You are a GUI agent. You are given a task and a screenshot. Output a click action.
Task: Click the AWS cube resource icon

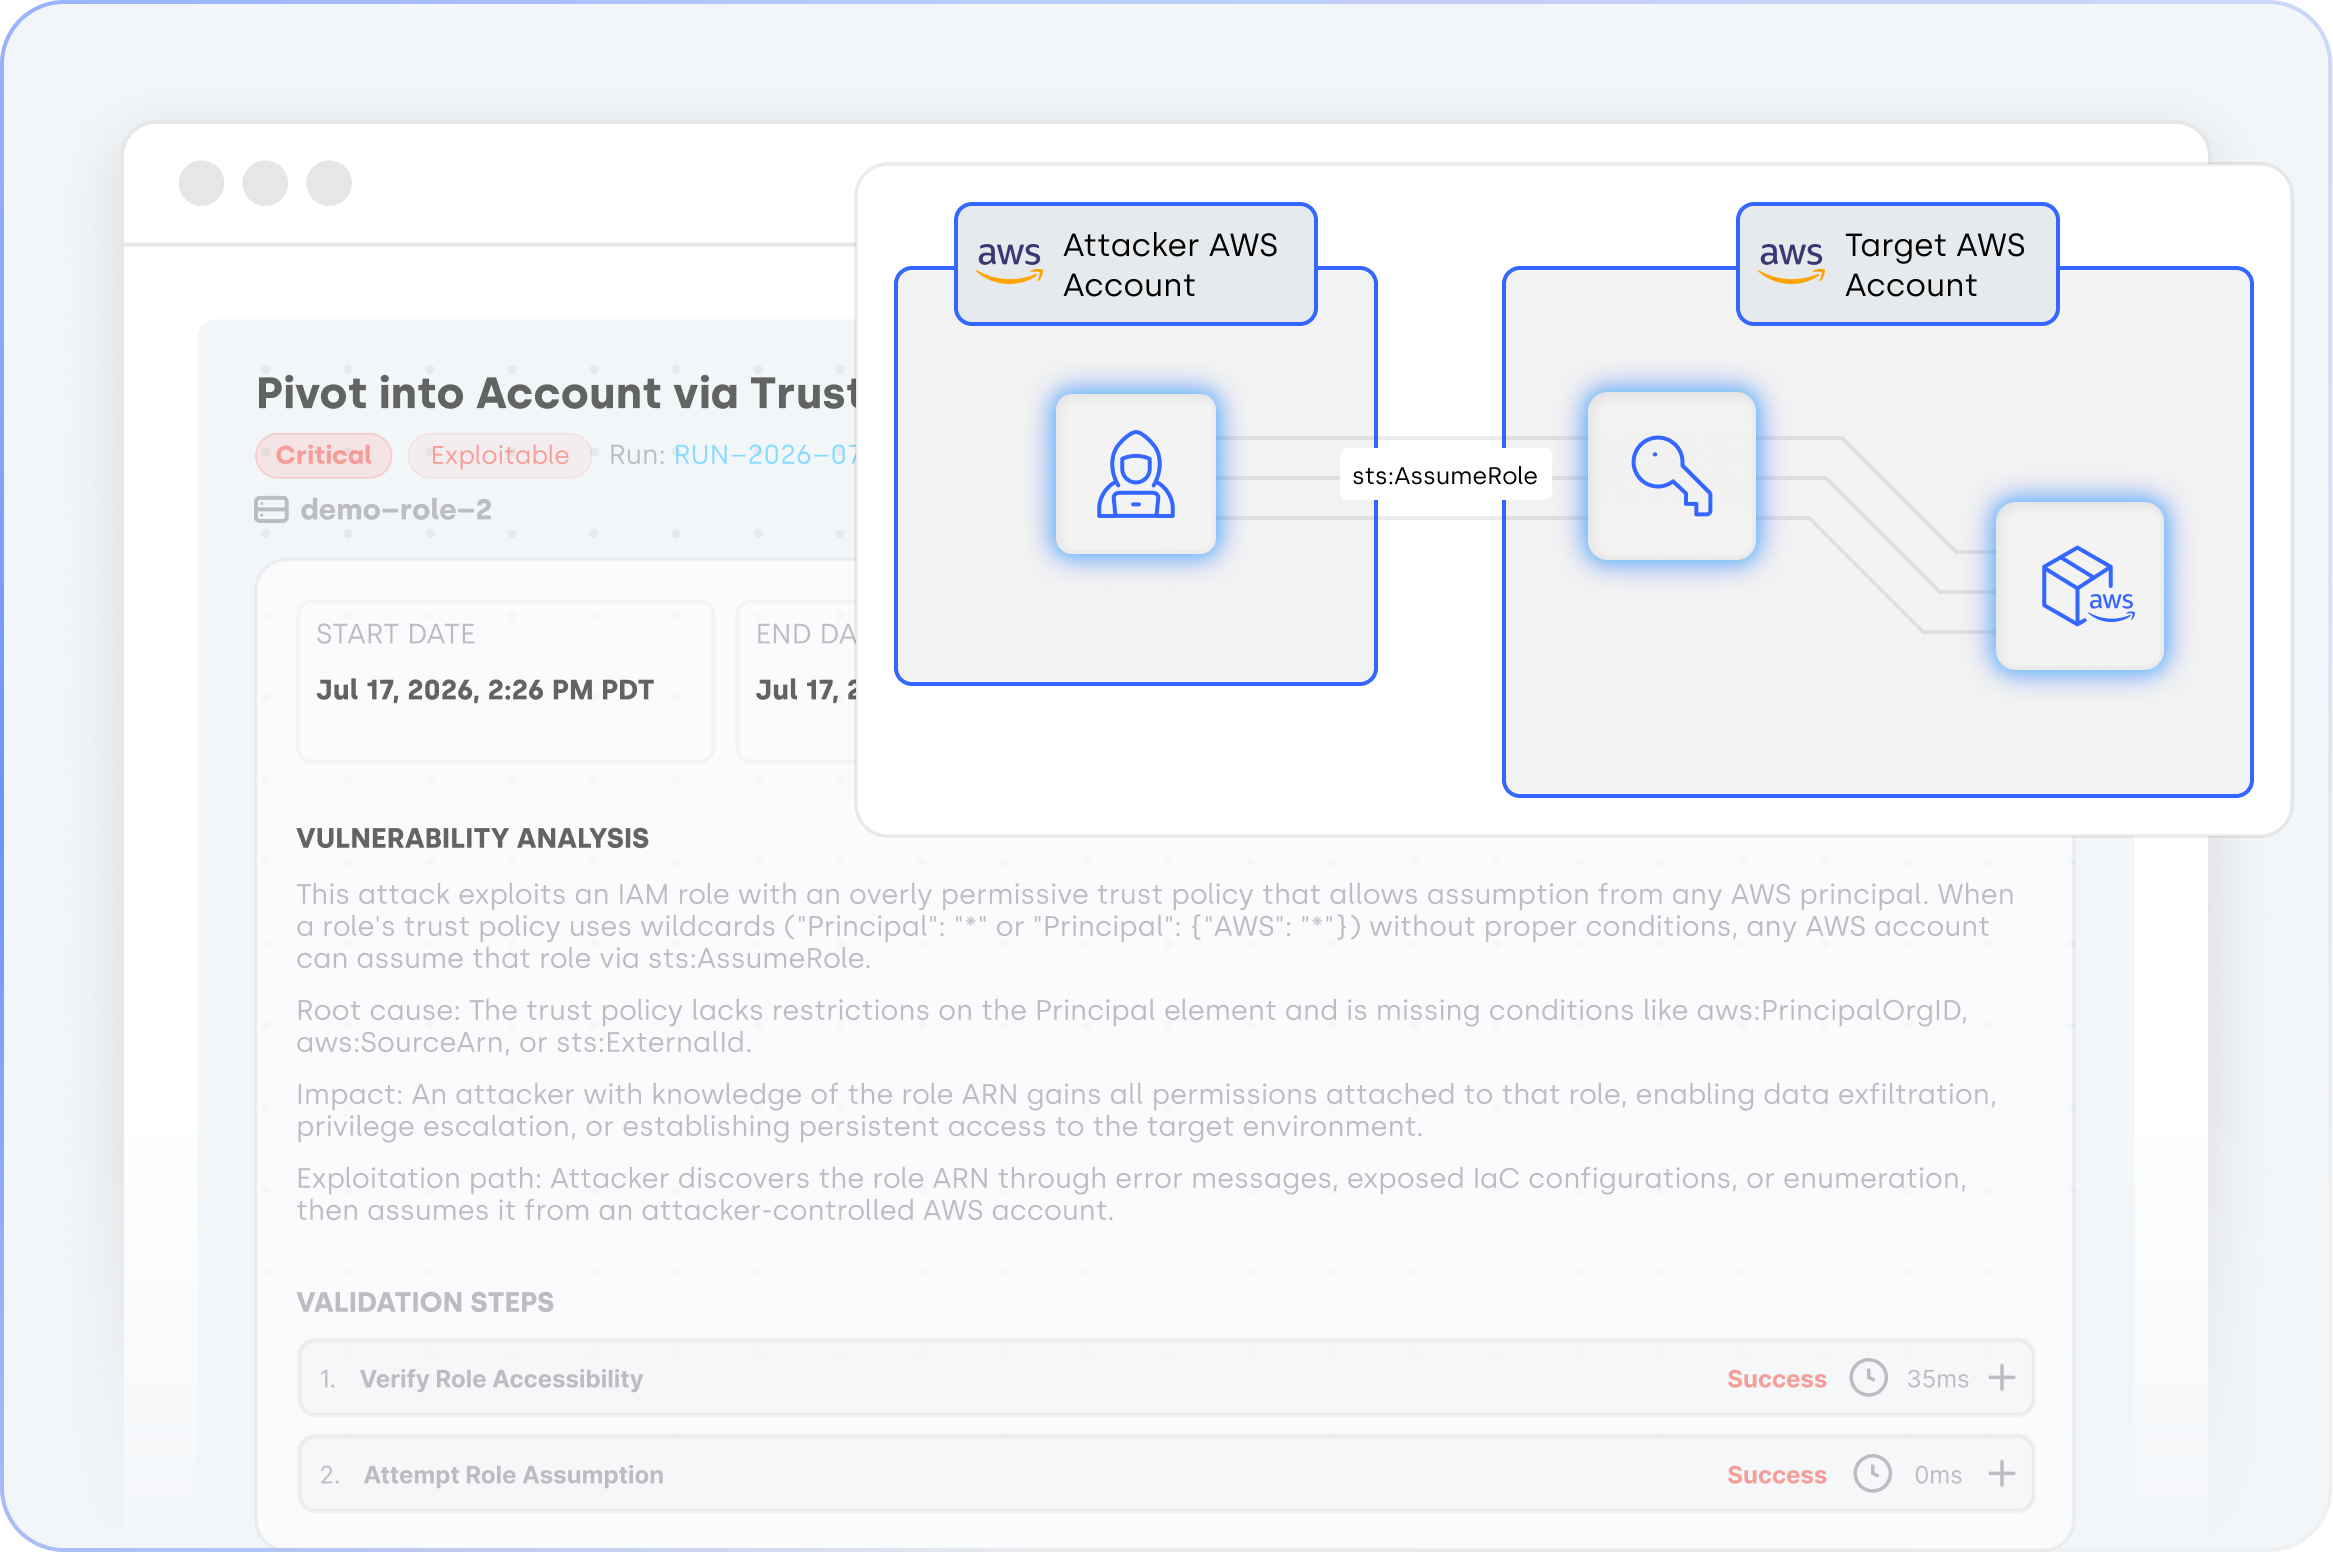[2080, 586]
